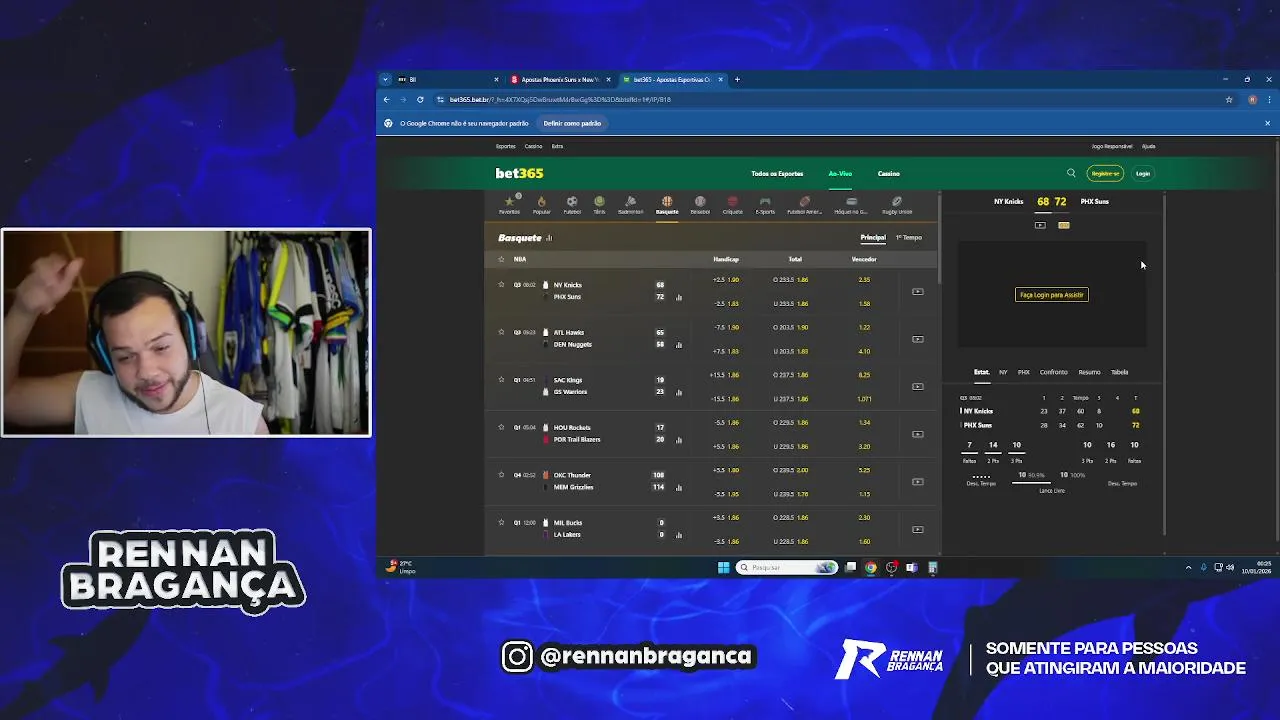Viewport: 1280px width, 720px height.
Task: Switch to Todos os Esportes tab
Action: [x=777, y=174]
